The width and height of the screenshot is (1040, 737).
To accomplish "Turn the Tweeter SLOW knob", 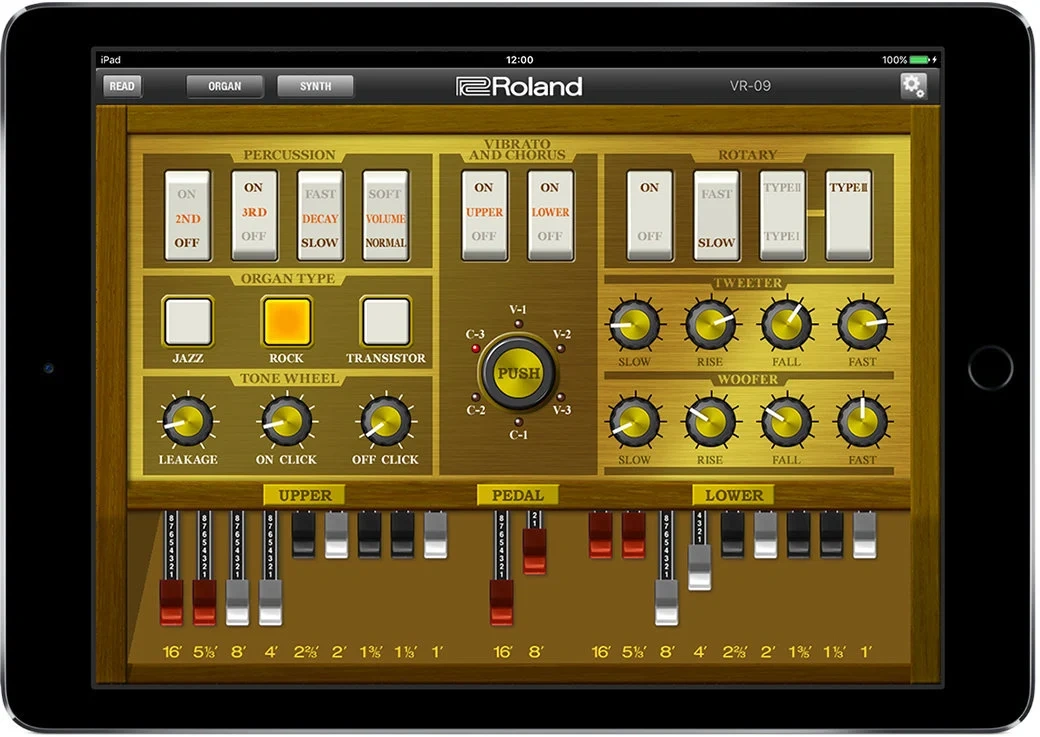I will [x=635, y=325].
